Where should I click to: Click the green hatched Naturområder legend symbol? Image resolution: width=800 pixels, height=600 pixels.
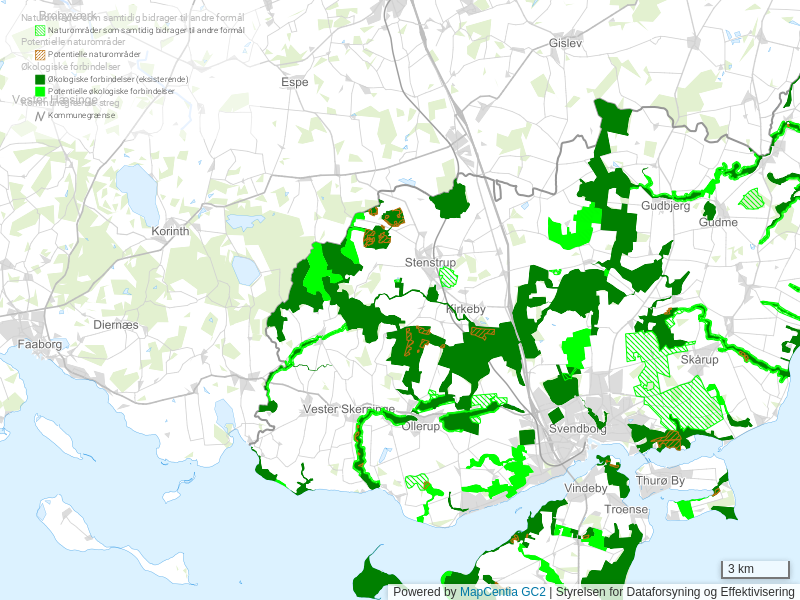(40, 31)
